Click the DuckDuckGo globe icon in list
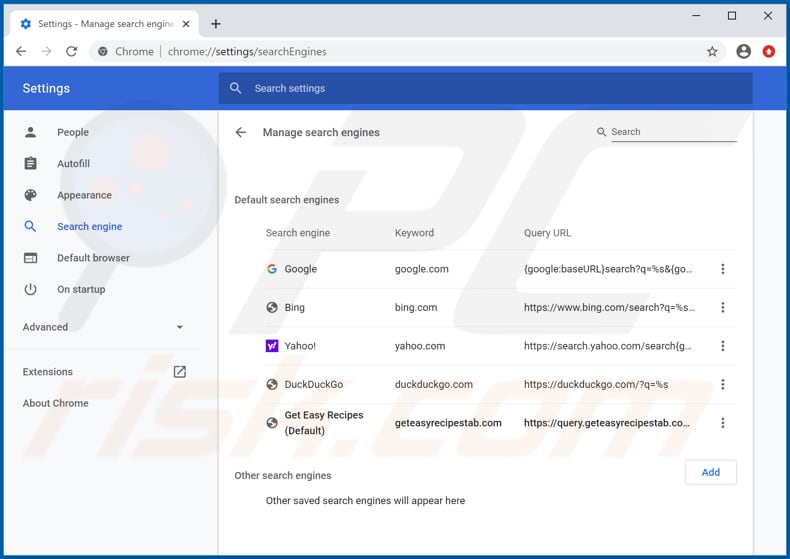The height and width of the screenshot is (559, 790). coord(272,385)
